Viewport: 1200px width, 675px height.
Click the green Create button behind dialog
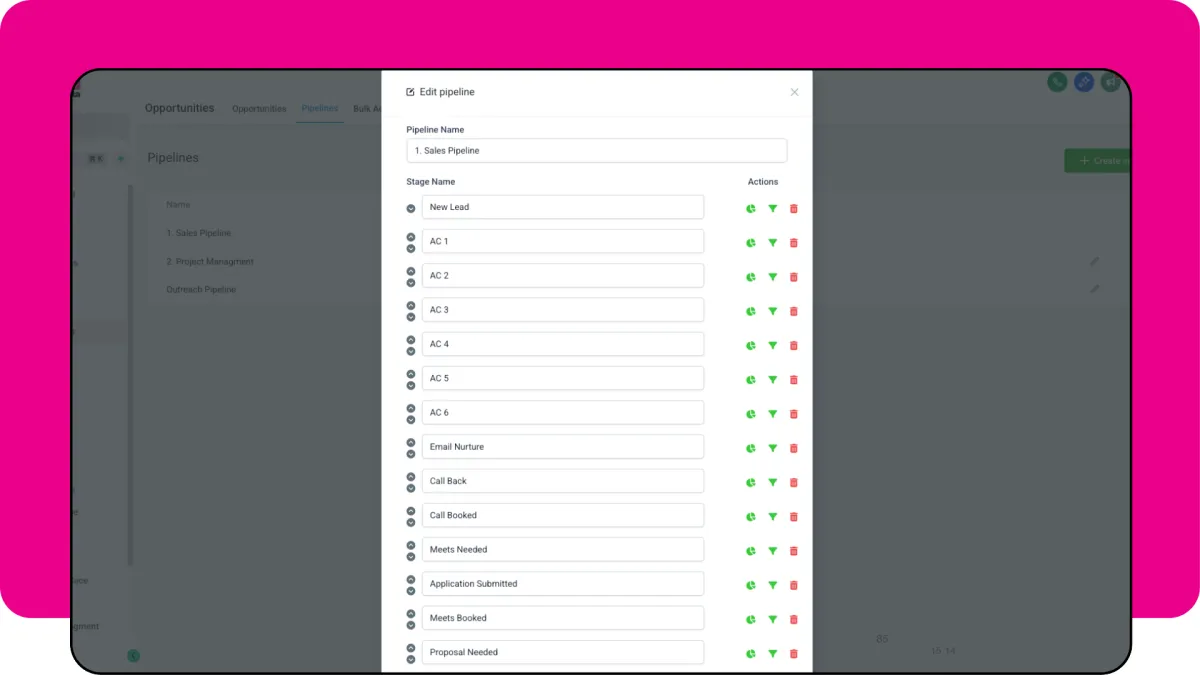1097,160
